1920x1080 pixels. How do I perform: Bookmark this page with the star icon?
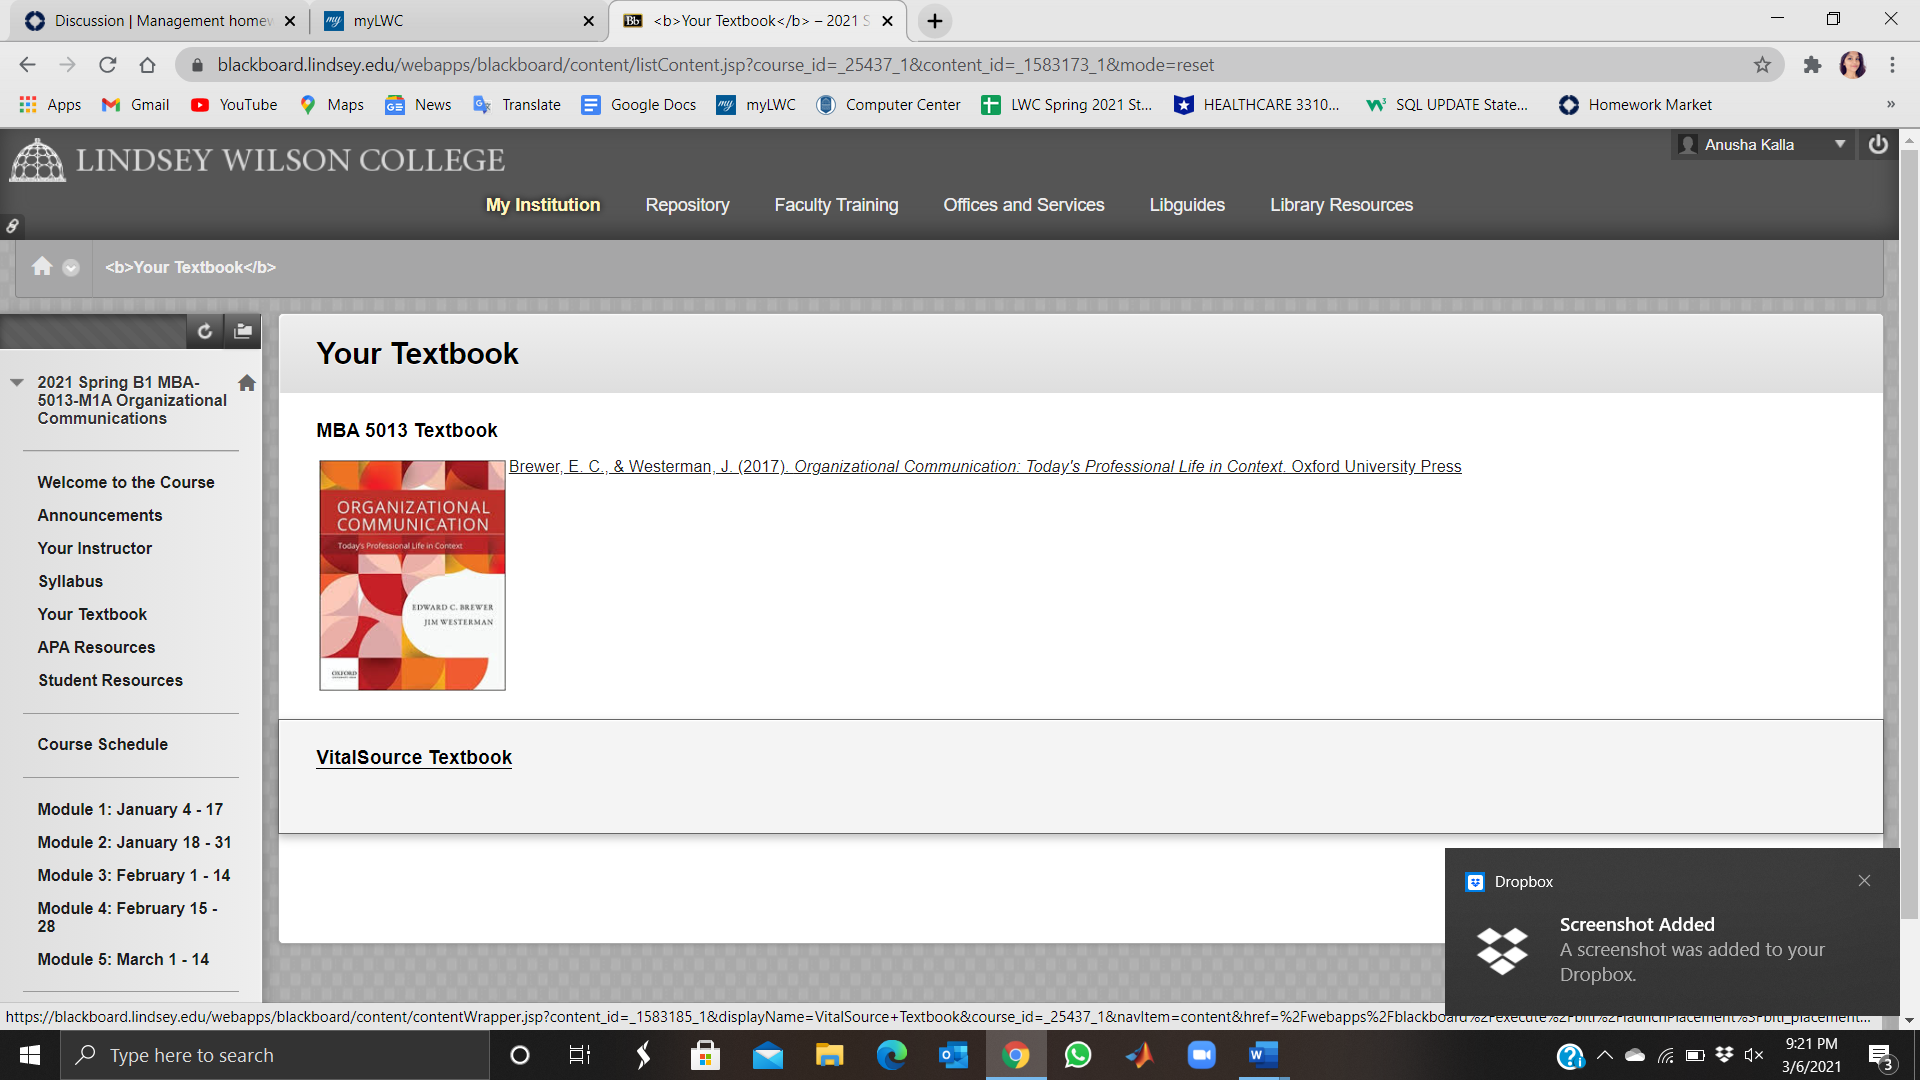1762,65
